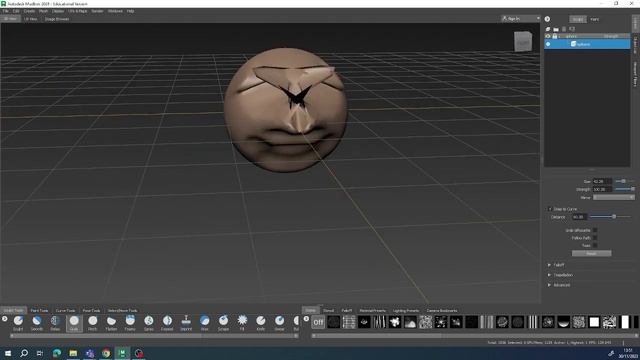This screenshot has height=360, width=640.
Task: Select the Smooth brush tool
Action: point(37,322)
